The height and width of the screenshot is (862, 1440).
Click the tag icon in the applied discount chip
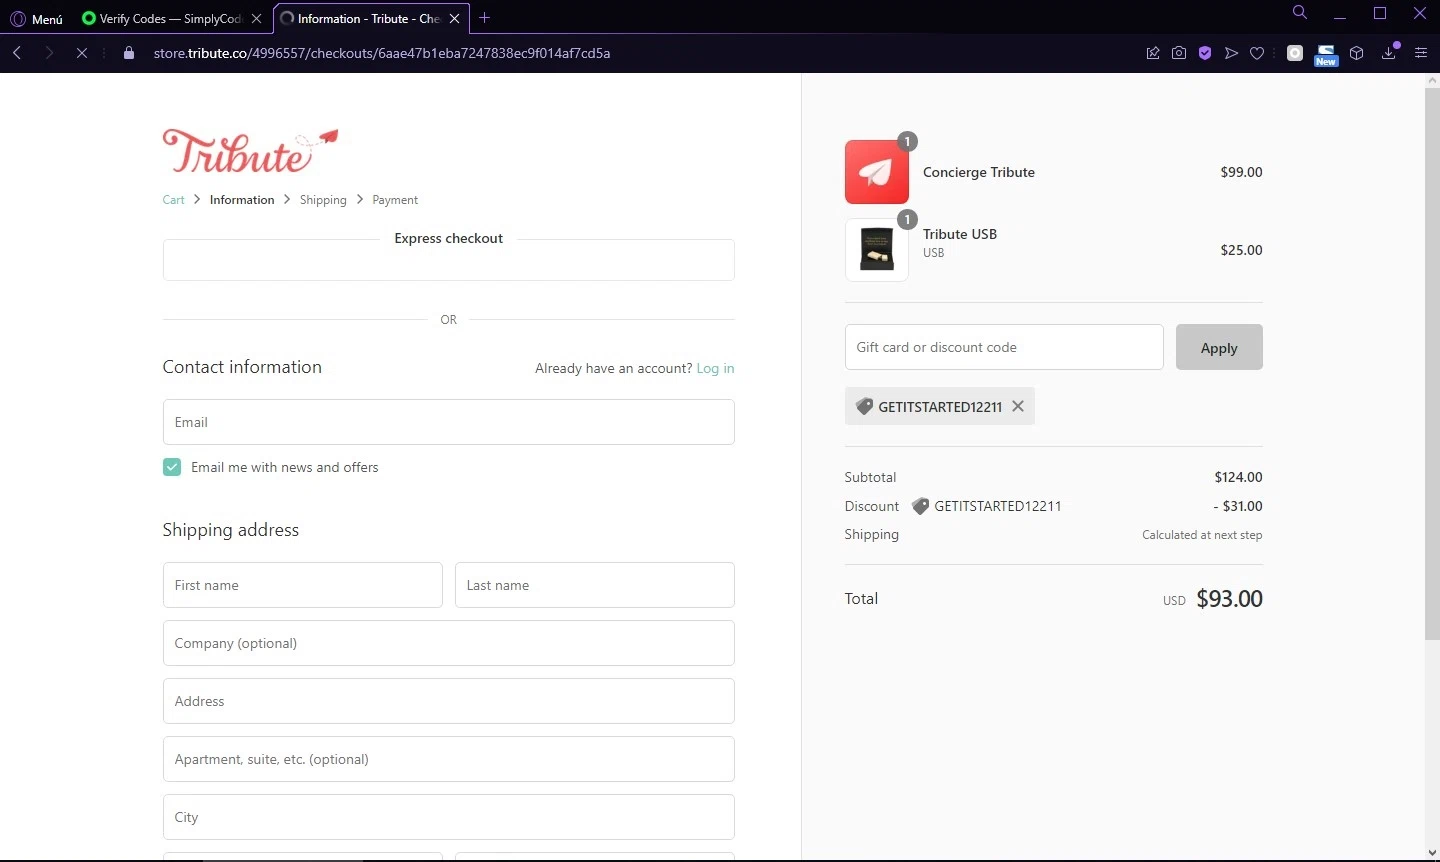pos(865,406)
